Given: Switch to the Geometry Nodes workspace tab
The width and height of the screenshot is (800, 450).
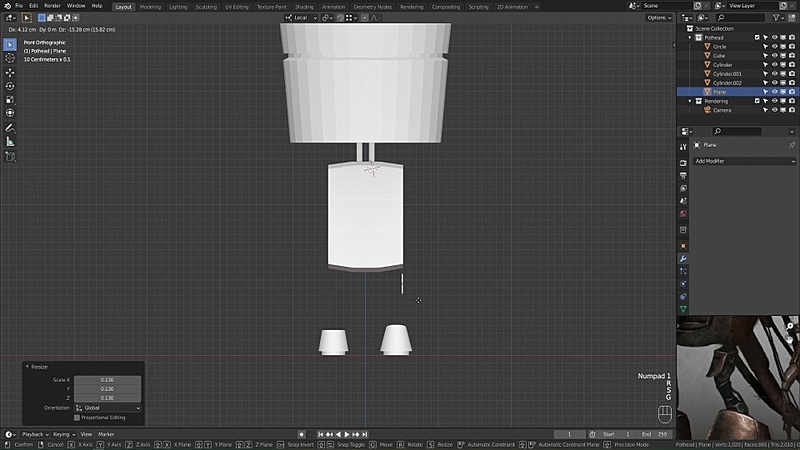Looking at the screenshot, I should point(372,7).
